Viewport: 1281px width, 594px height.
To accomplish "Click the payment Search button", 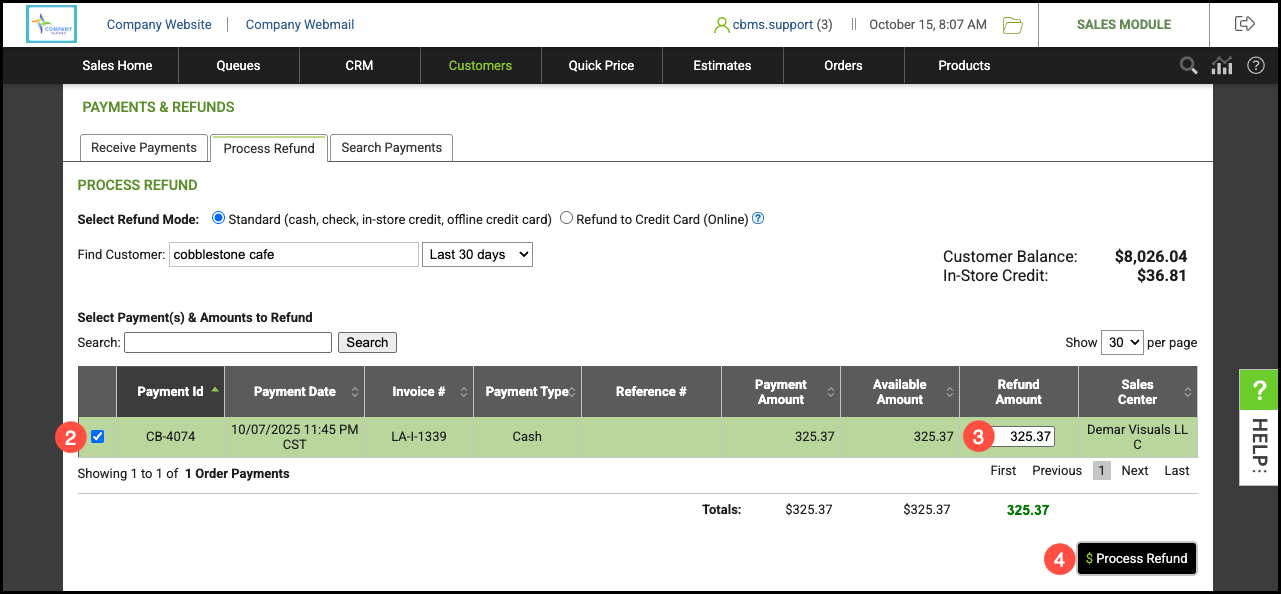I will [367, 342].
